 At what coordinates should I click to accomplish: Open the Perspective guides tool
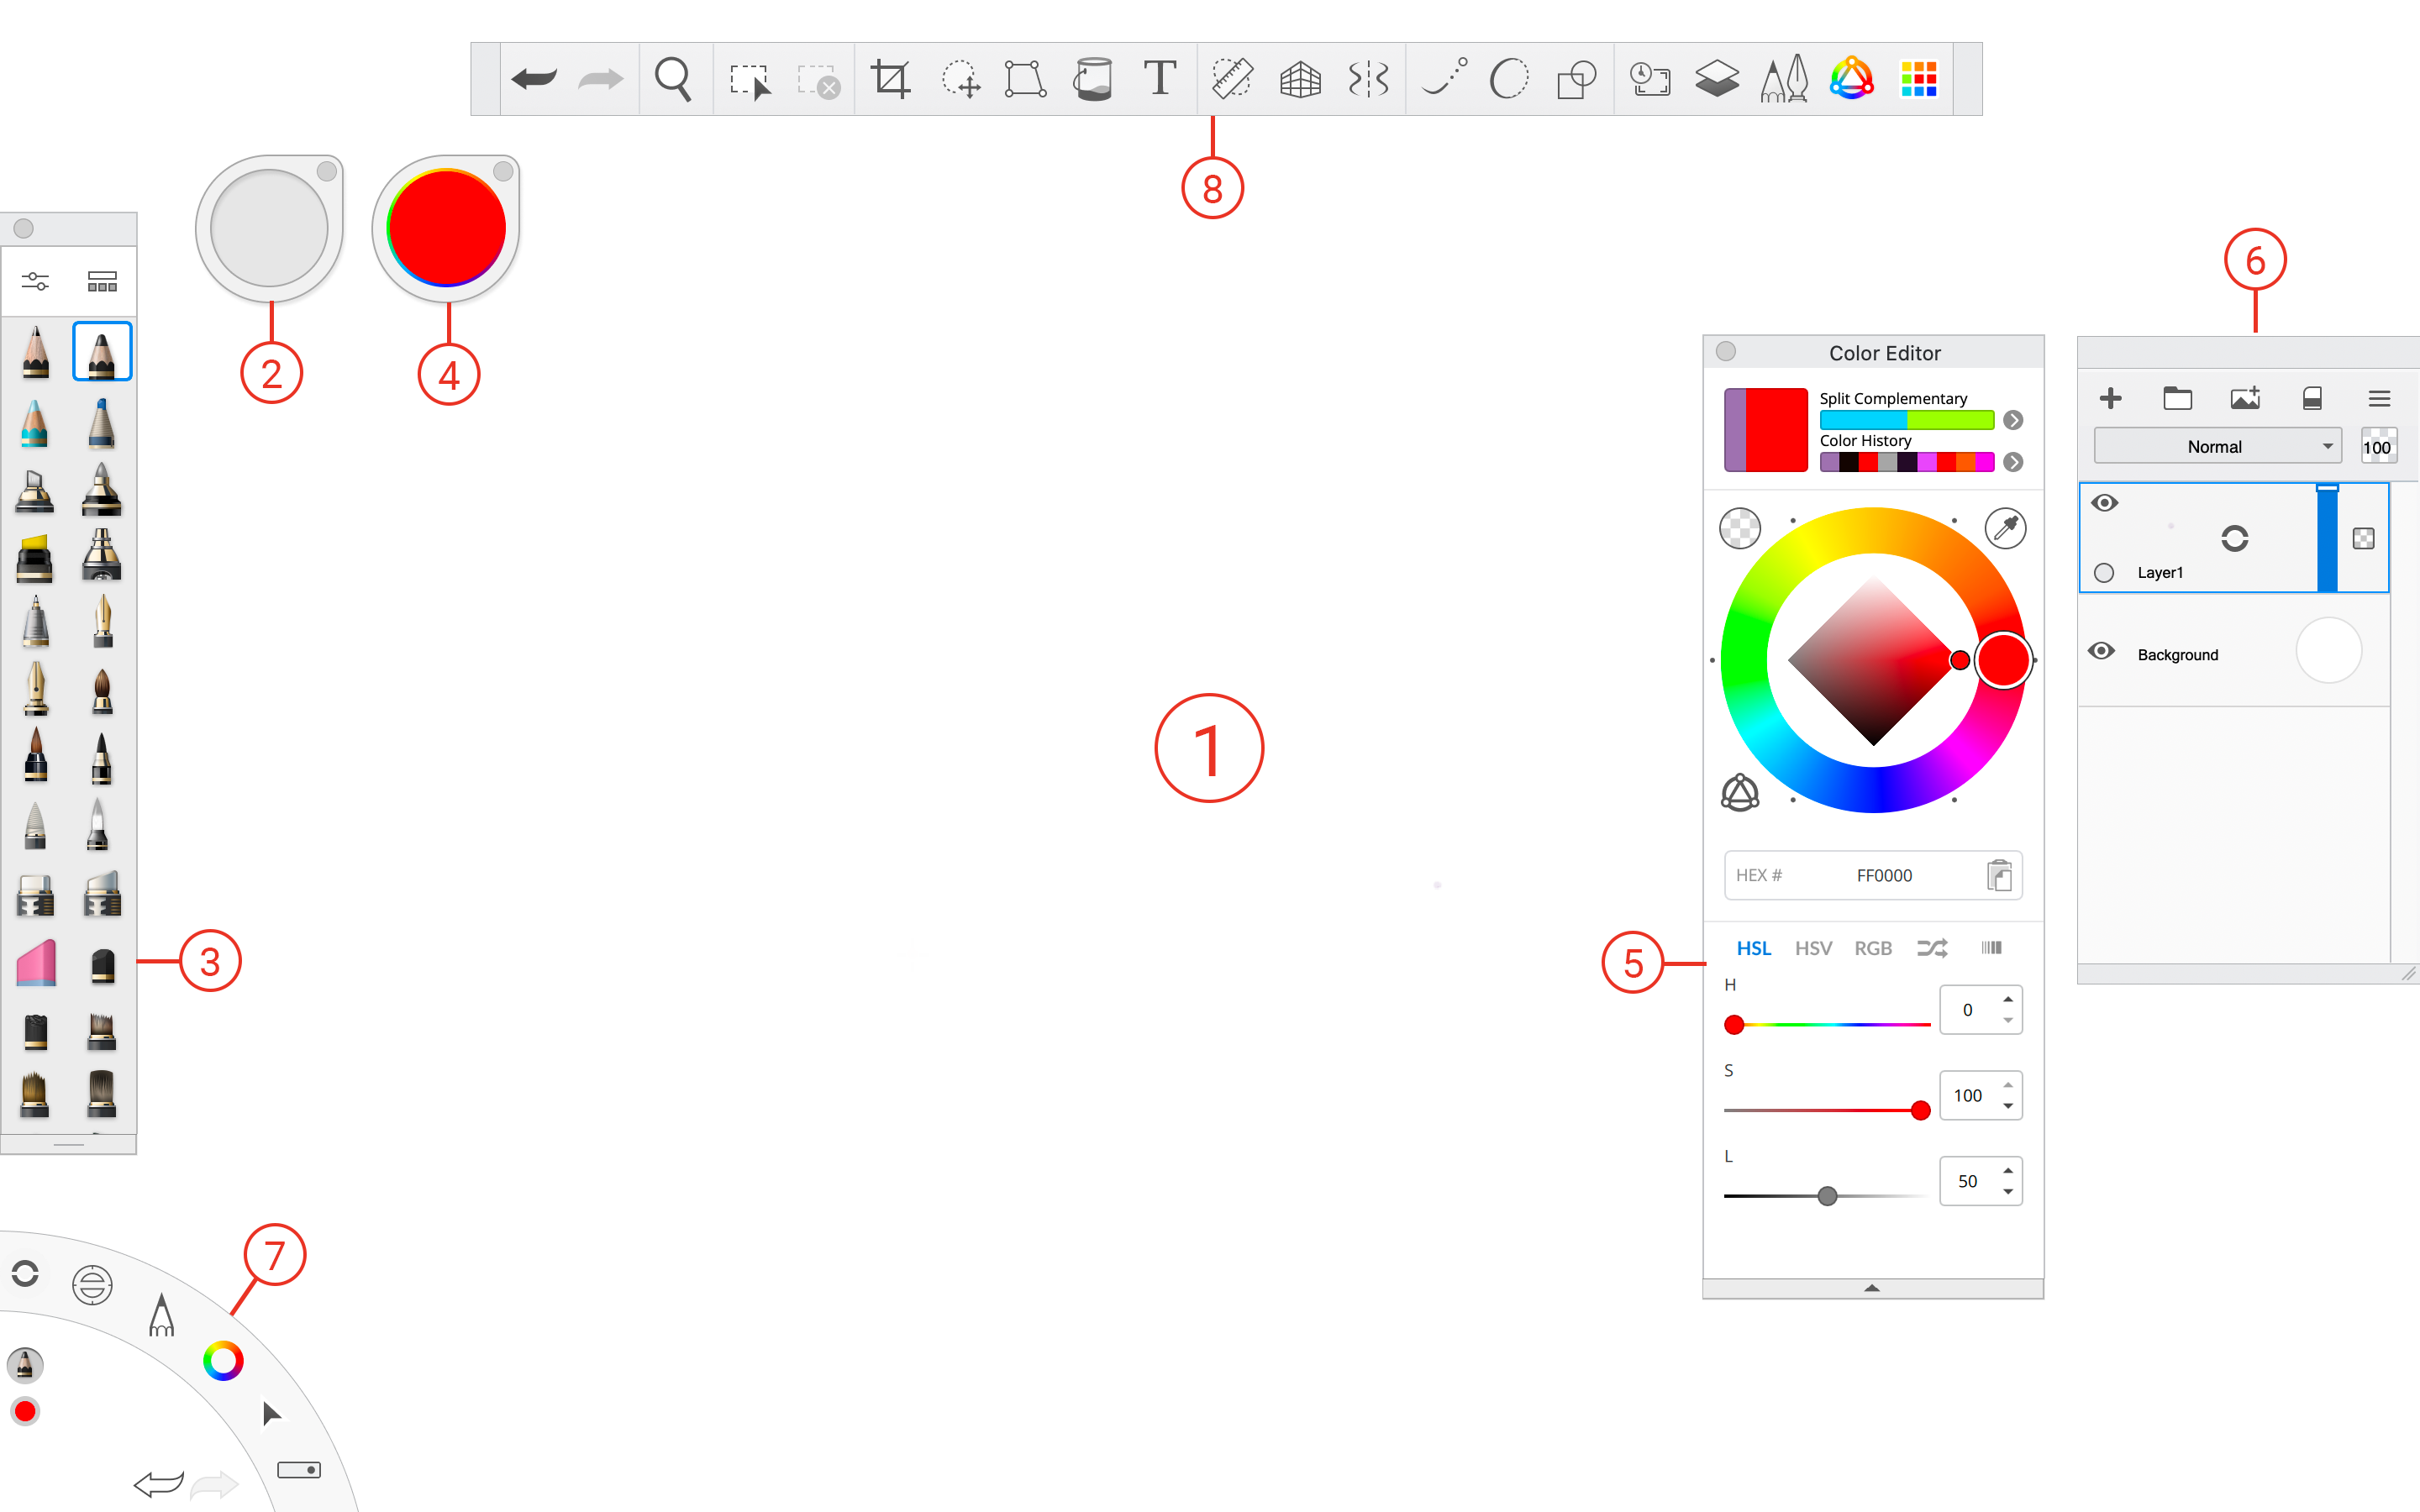[x=1299, y=78]
